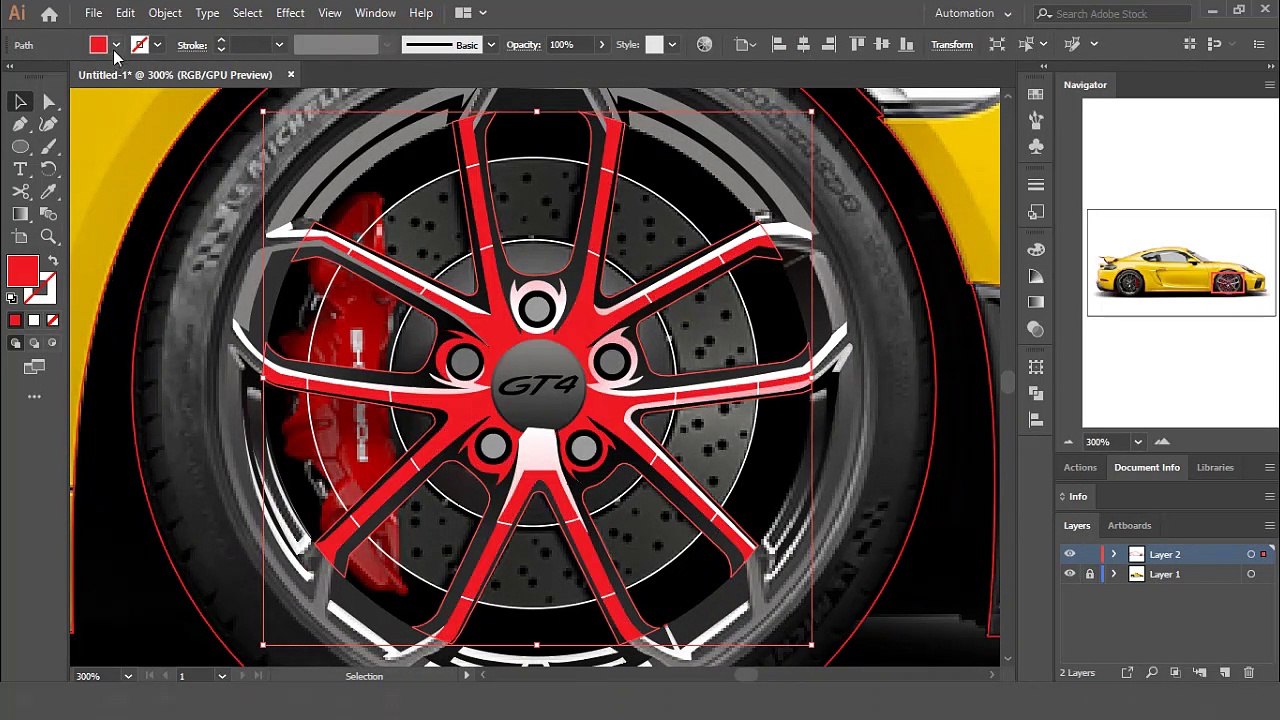The height and width of the screenshot is (720, 1280).
Task: Open the Effect menu
Action: pyautogui.click(x=290, y=13)
